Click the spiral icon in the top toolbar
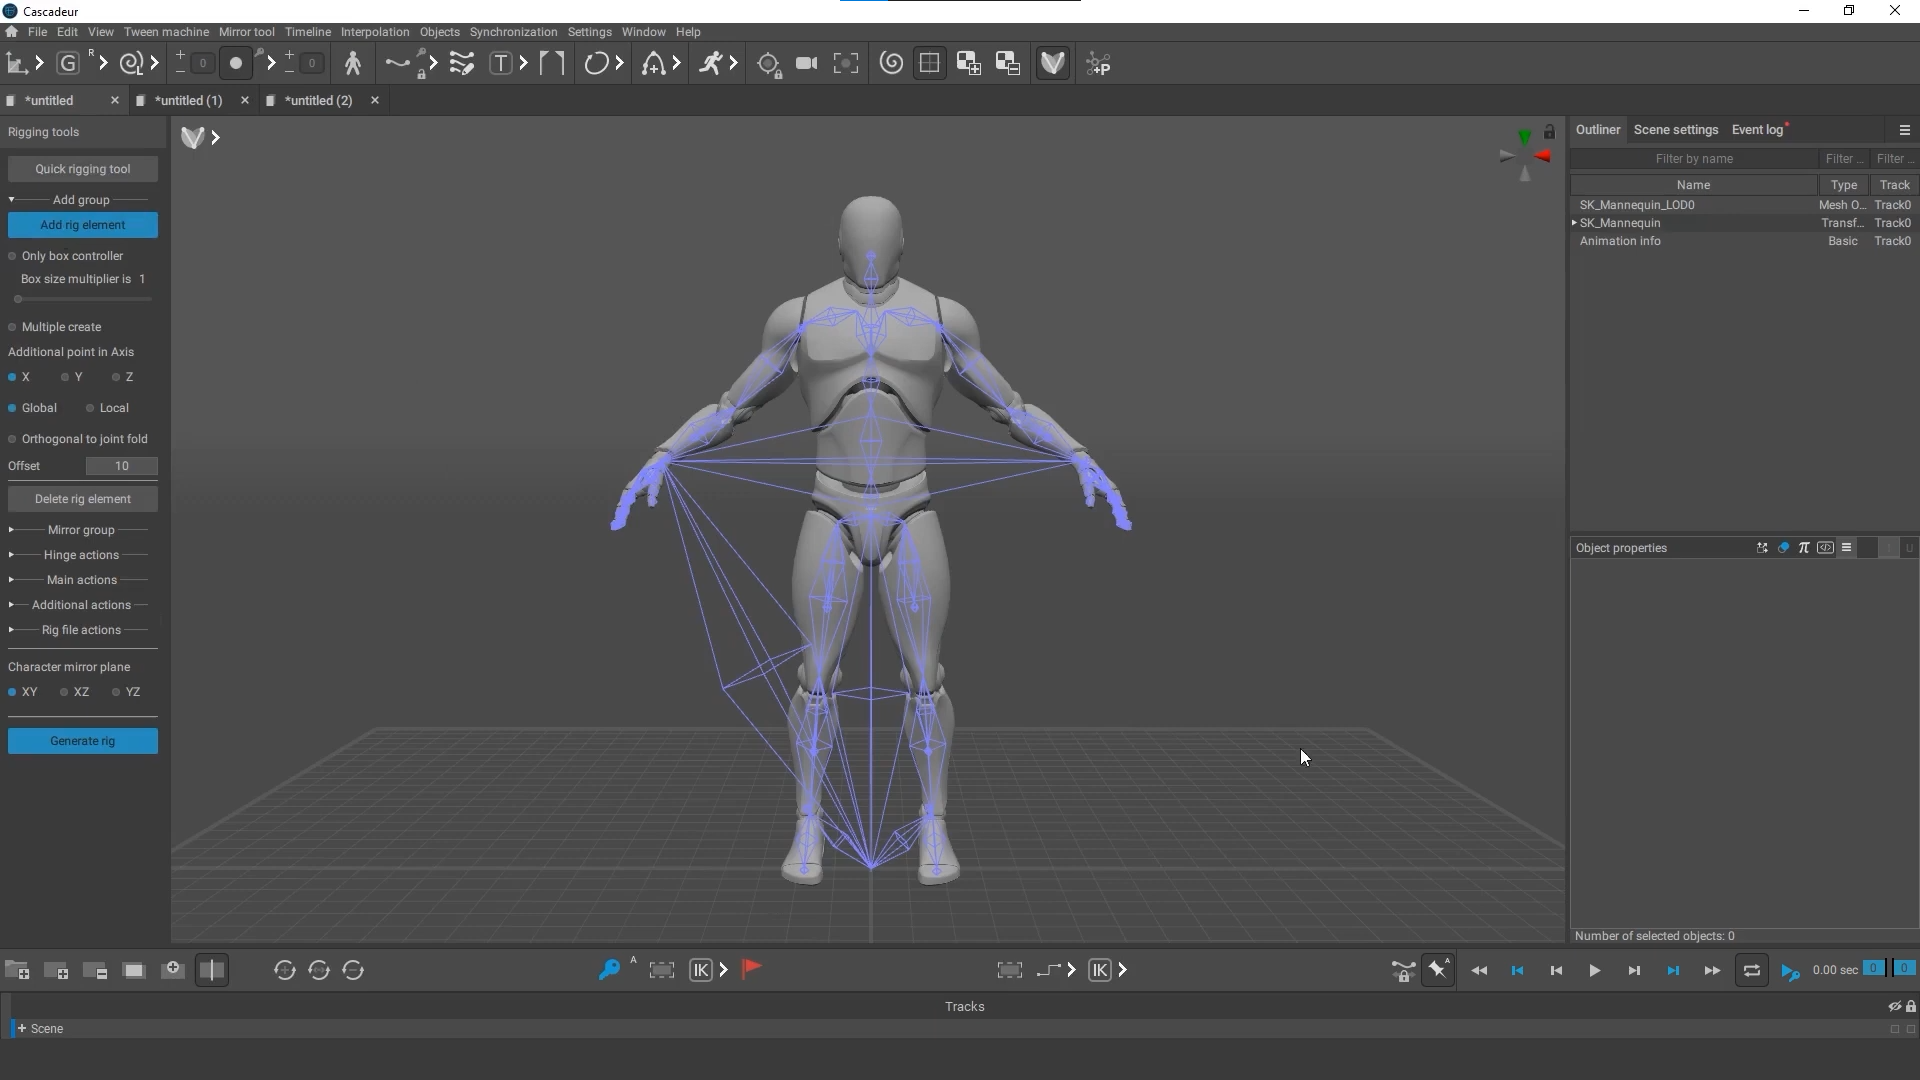The height and width of the screenshot is (1080, 1920). (891, 64)
